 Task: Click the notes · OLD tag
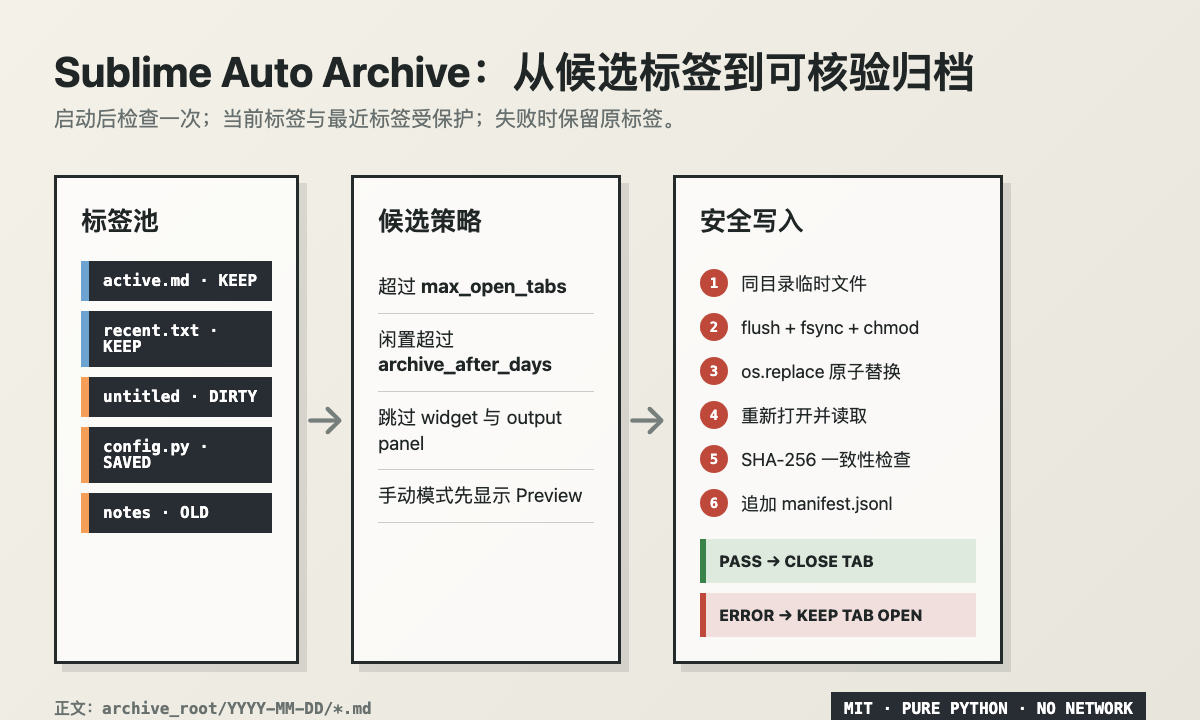pos(176,513)
